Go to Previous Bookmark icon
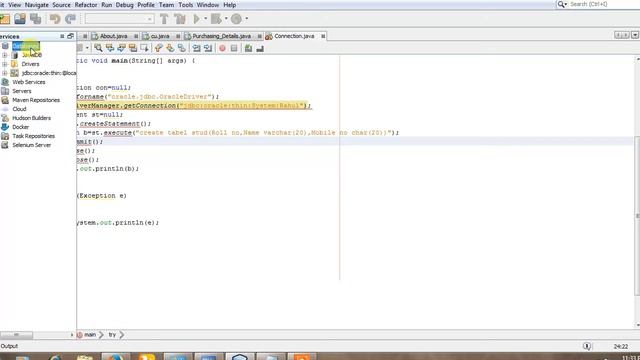Screen dimensions: 640x360 coord(158,48)
